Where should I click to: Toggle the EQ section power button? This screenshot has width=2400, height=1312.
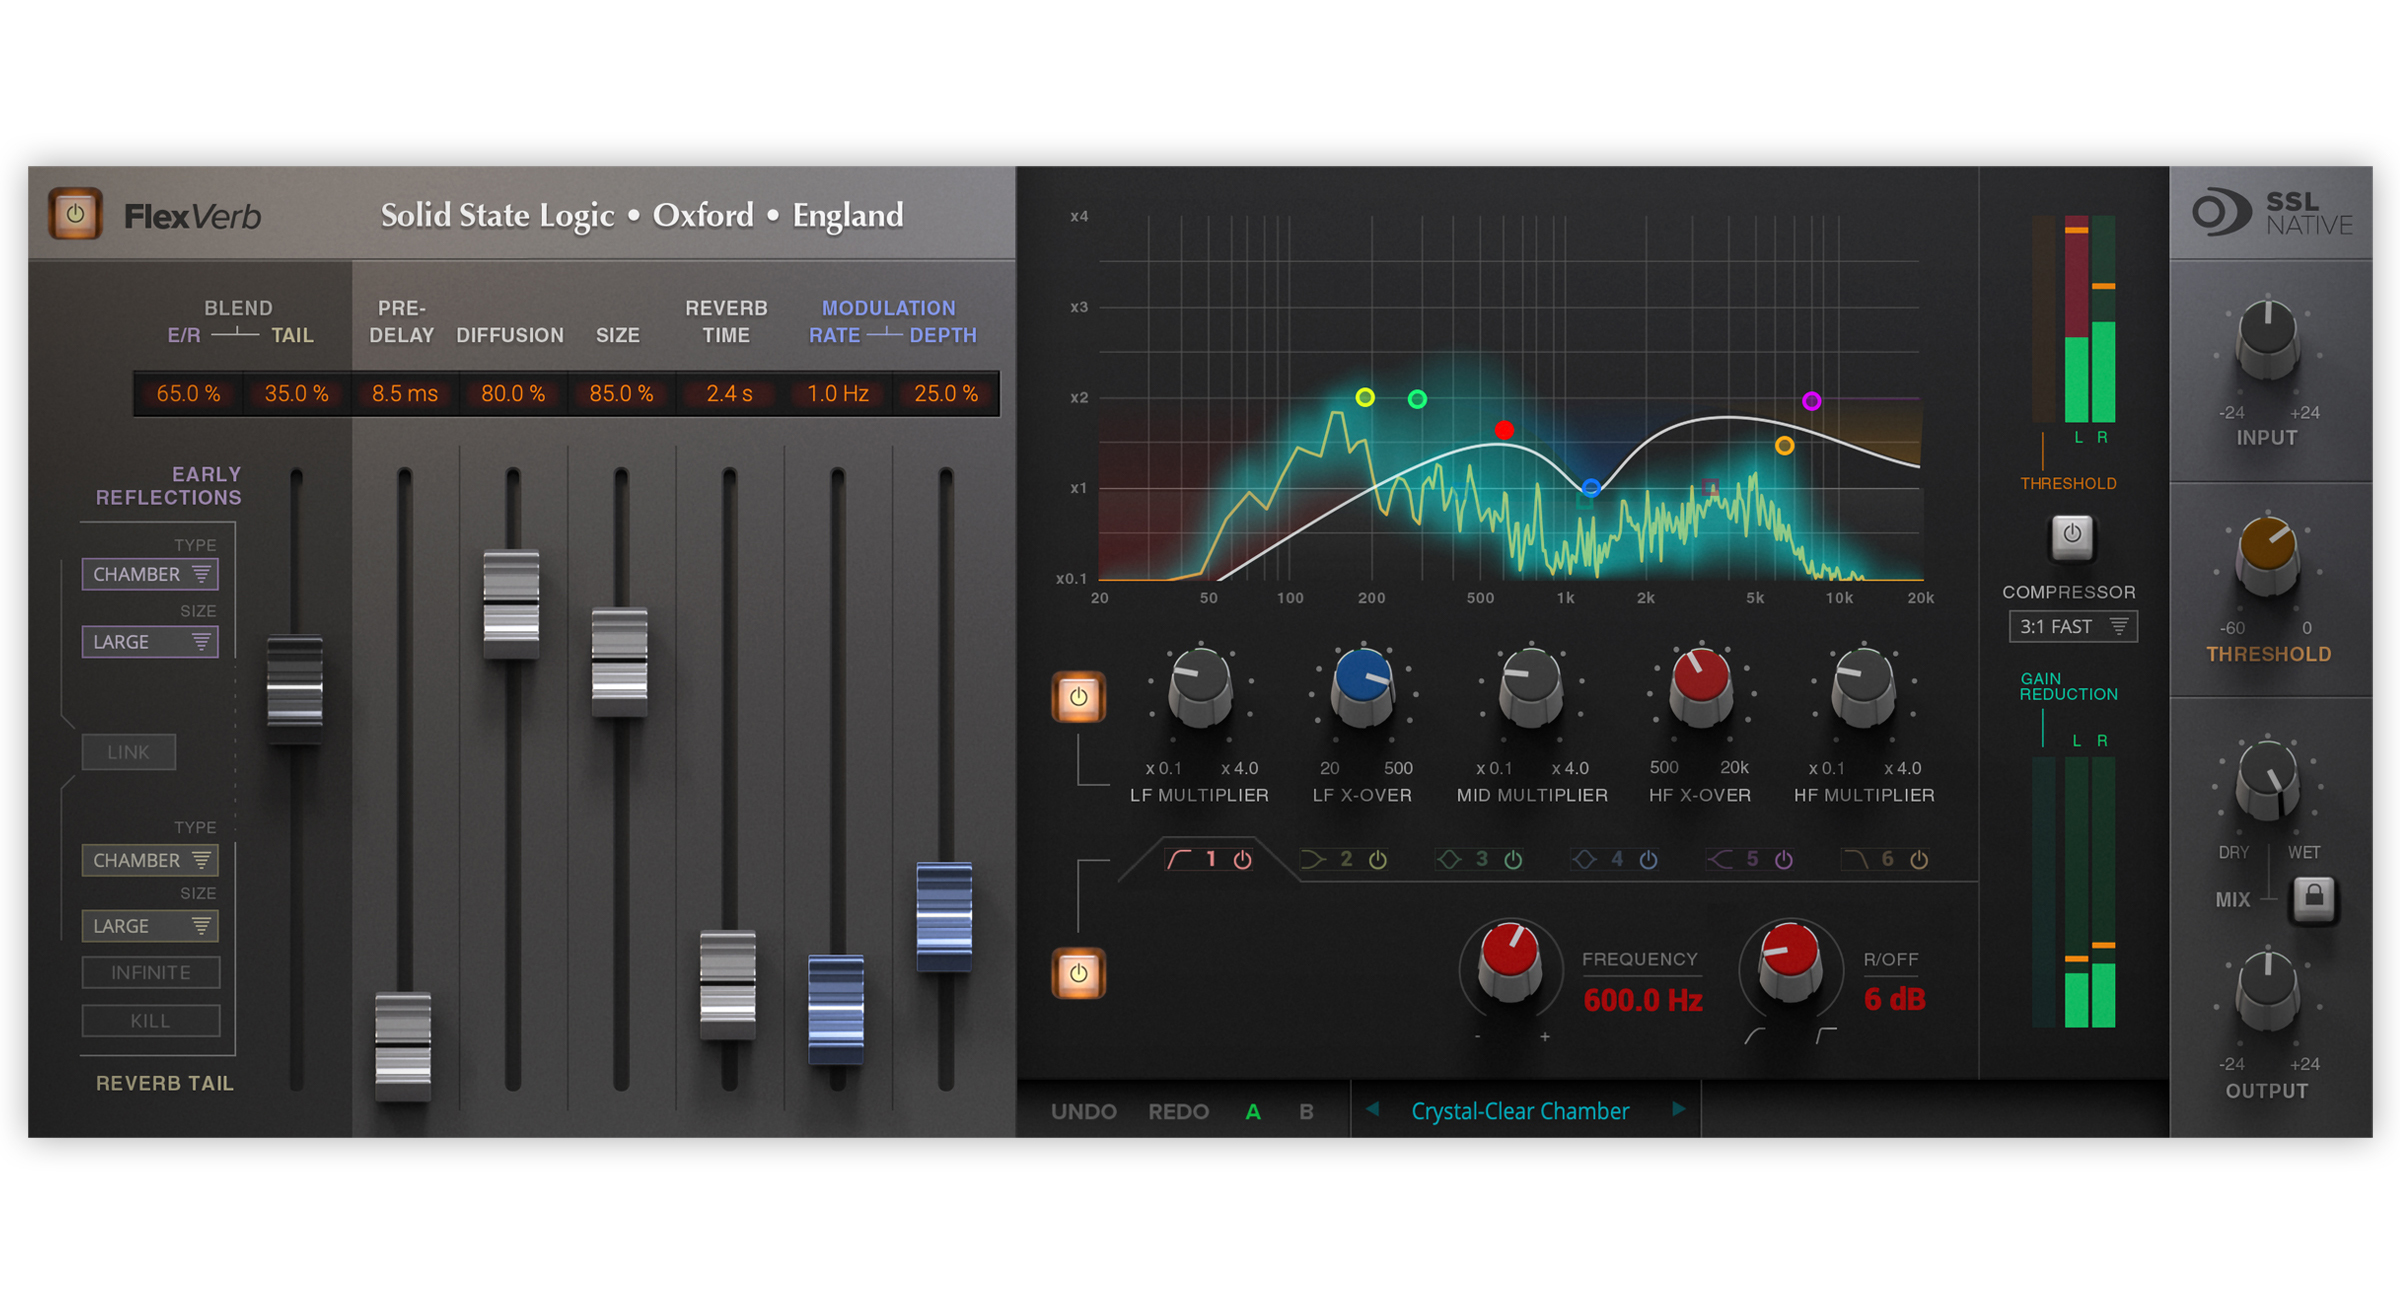[x=1078, y=972]
